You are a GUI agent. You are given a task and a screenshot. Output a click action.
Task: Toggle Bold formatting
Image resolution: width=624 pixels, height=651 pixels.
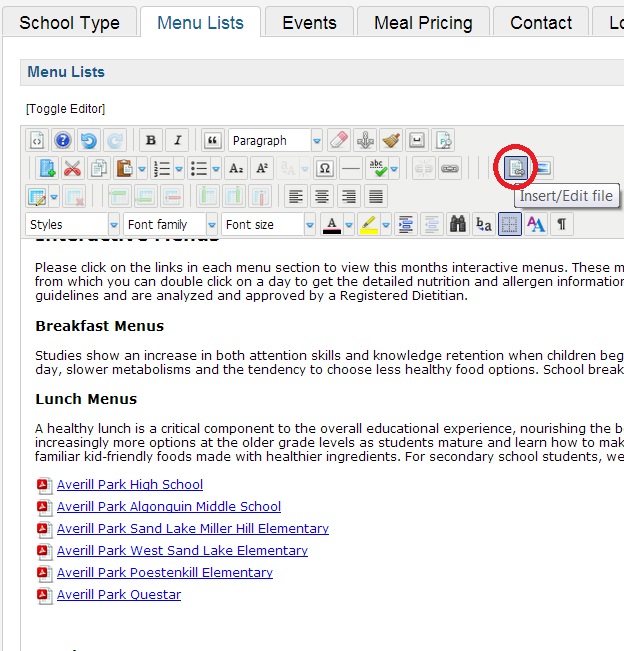coord(150,141)
